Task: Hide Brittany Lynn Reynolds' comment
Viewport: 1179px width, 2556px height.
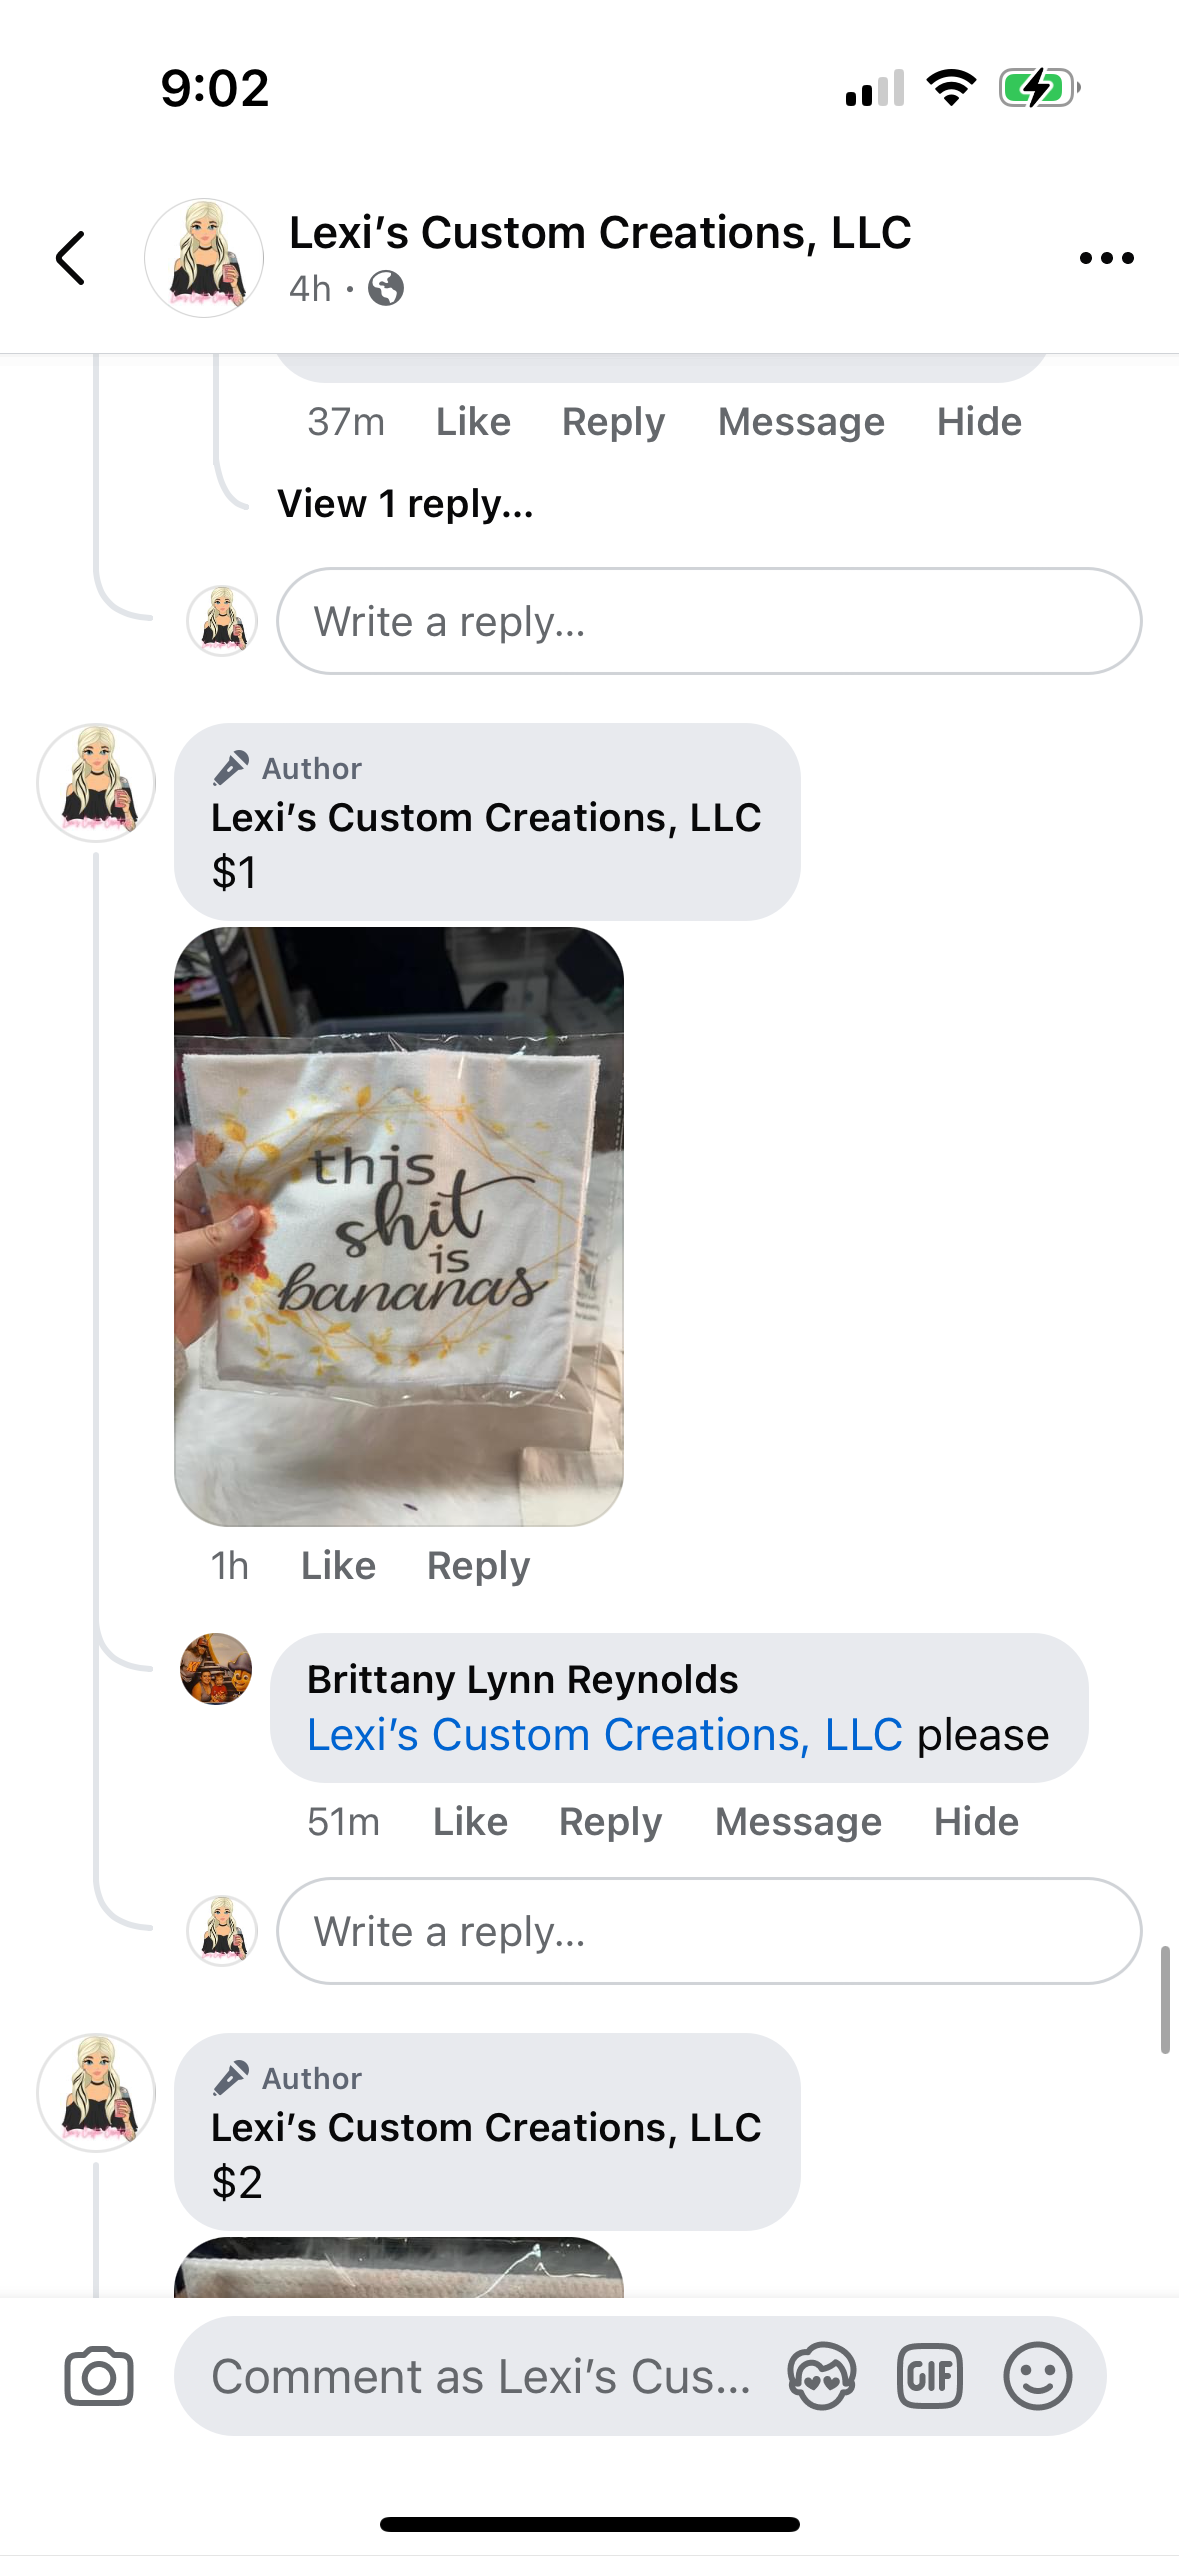Action: 976,1821
